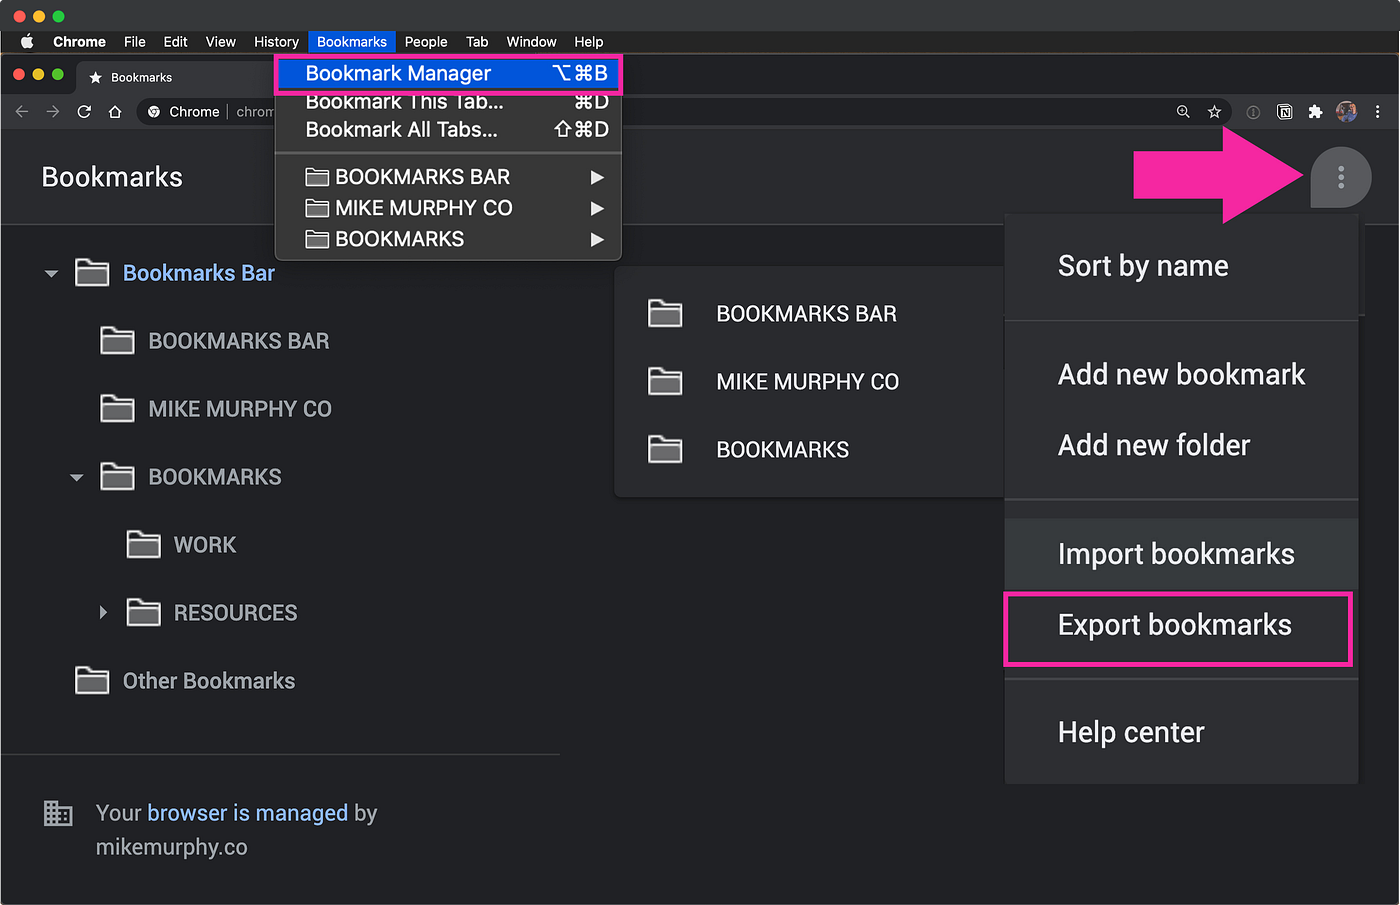Open the History menu in the menu bar
This screenshot has height=905, width=1400.
pyautogui.click(x=276, y=41)
